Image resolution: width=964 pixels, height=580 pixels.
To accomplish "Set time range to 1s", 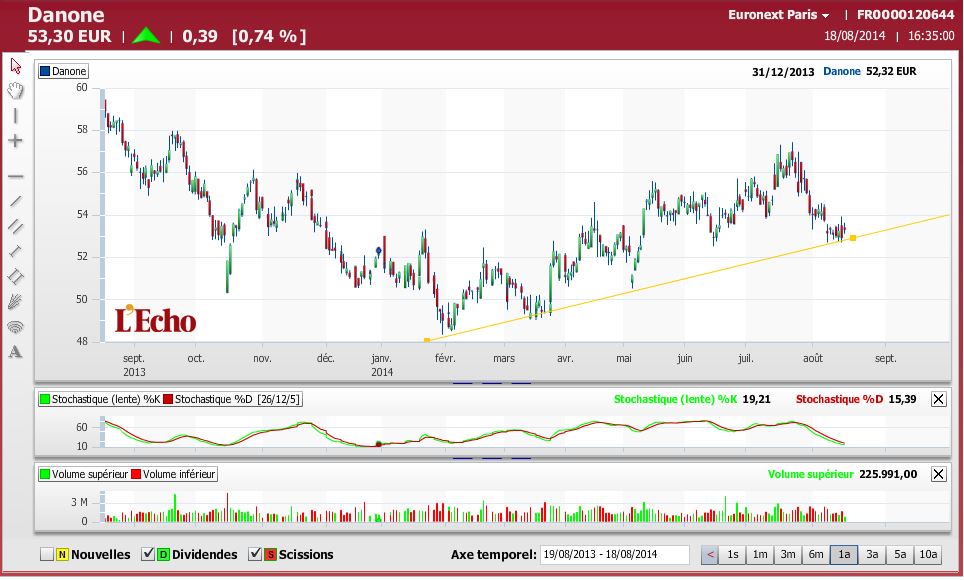I will point(733,555).
